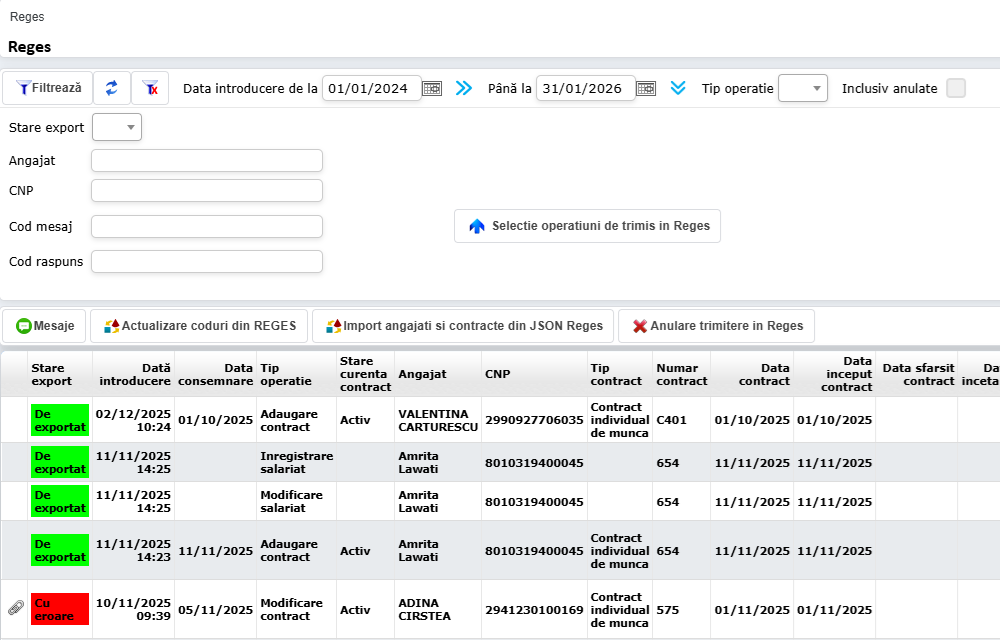
Task: Click the double right arrow icon
Action: [x=463, y=88]
